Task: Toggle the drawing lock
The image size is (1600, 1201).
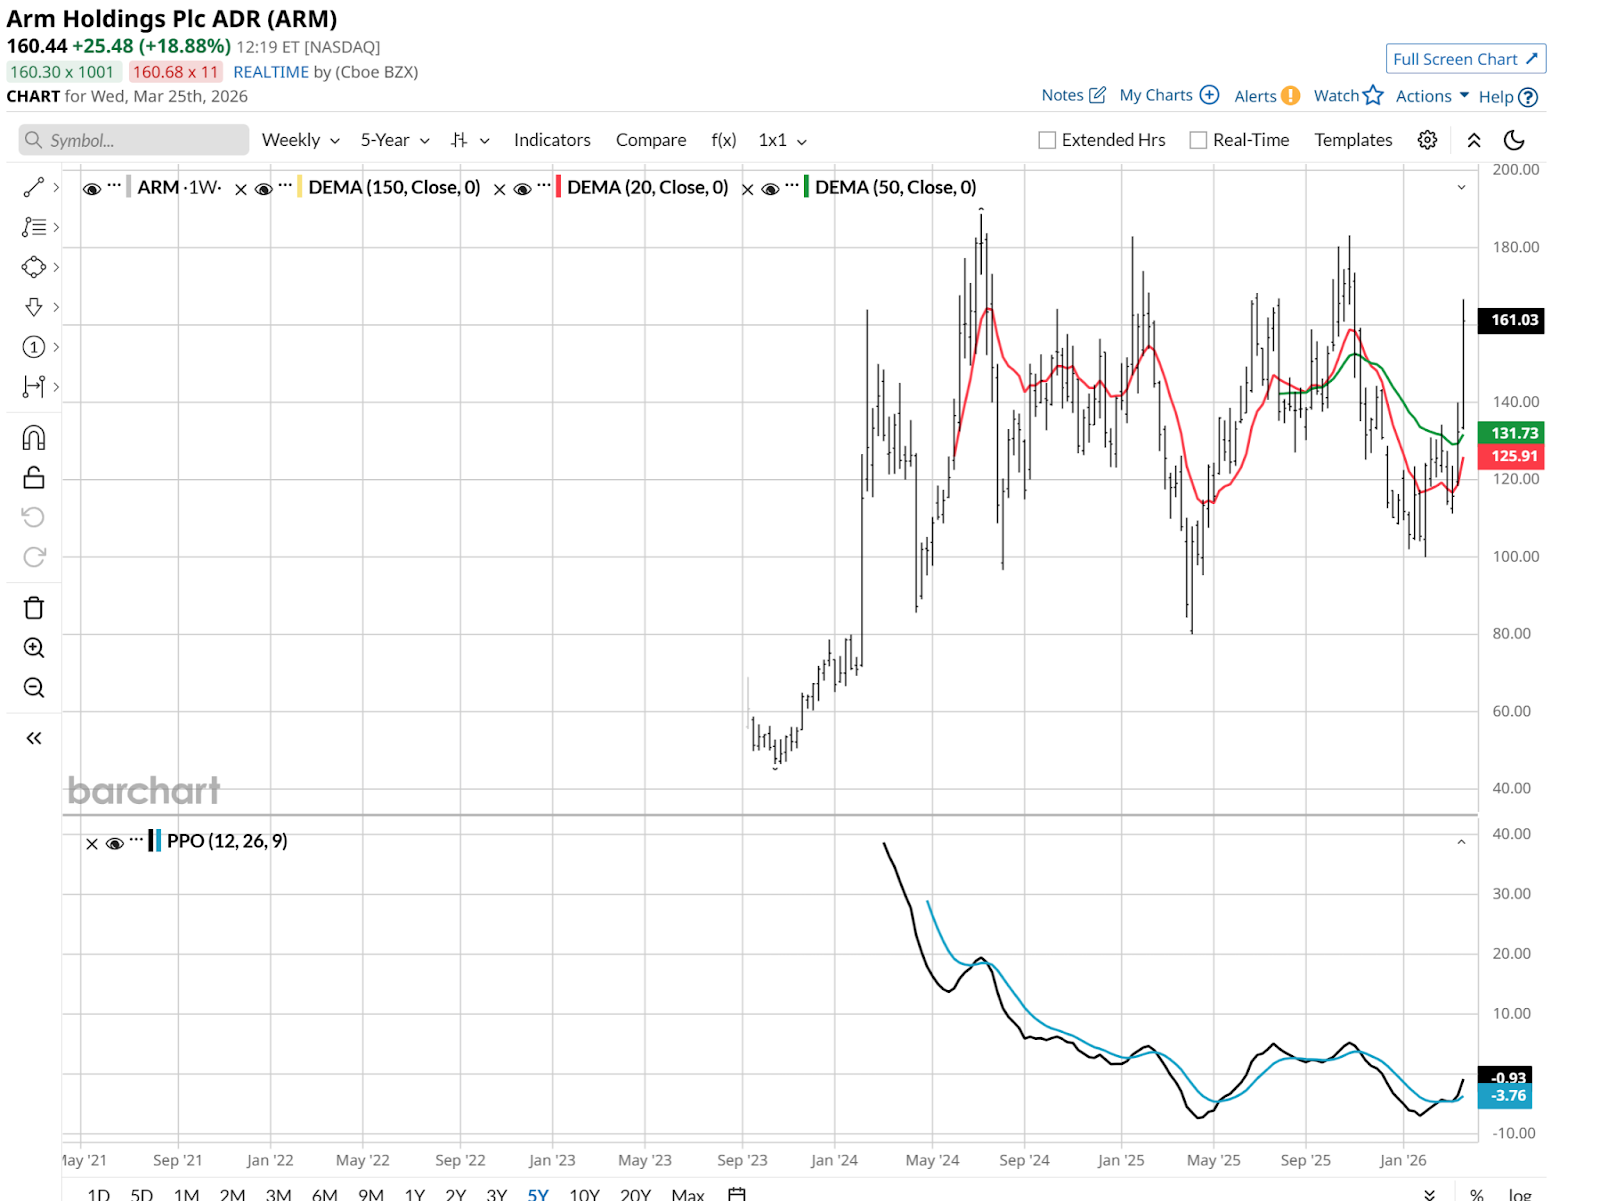Action: coord(34,478)
